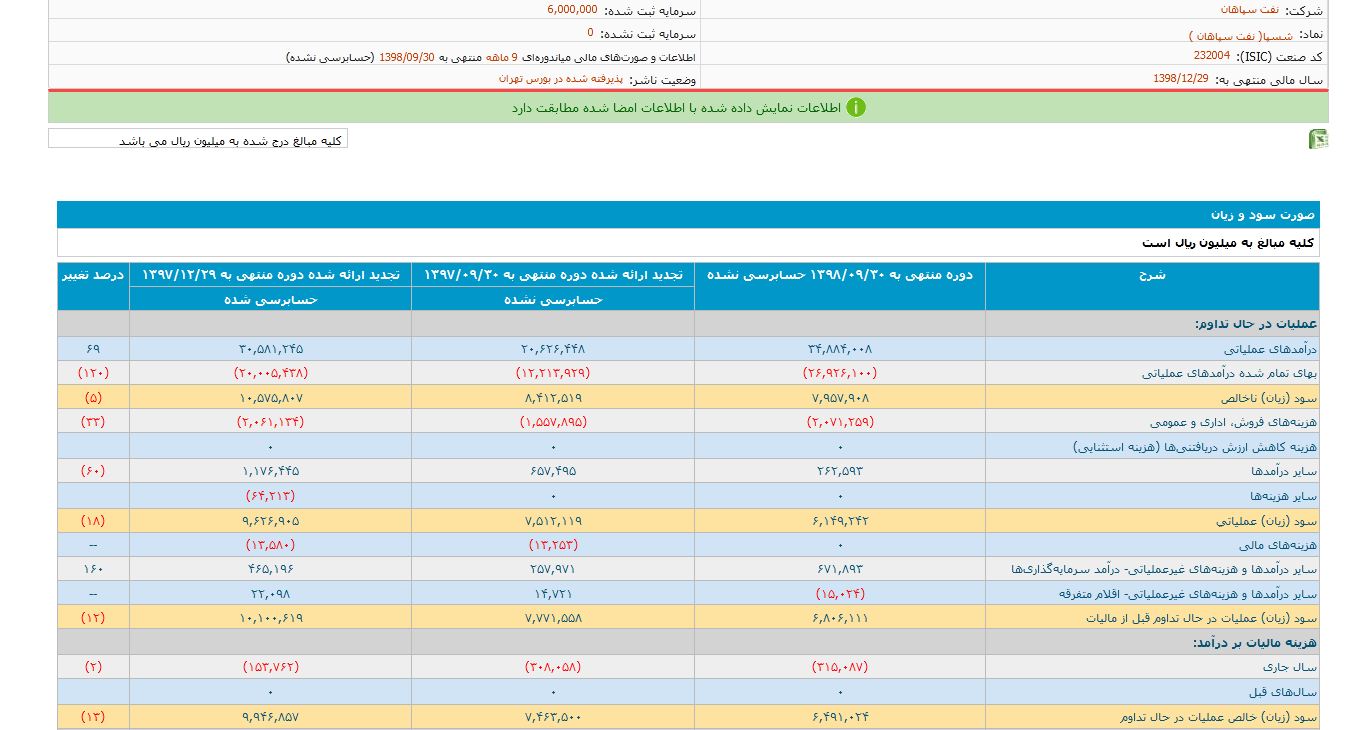
Task: Click the row label 'عملیات در حال تداوم:'
Action: point(1256,324)
